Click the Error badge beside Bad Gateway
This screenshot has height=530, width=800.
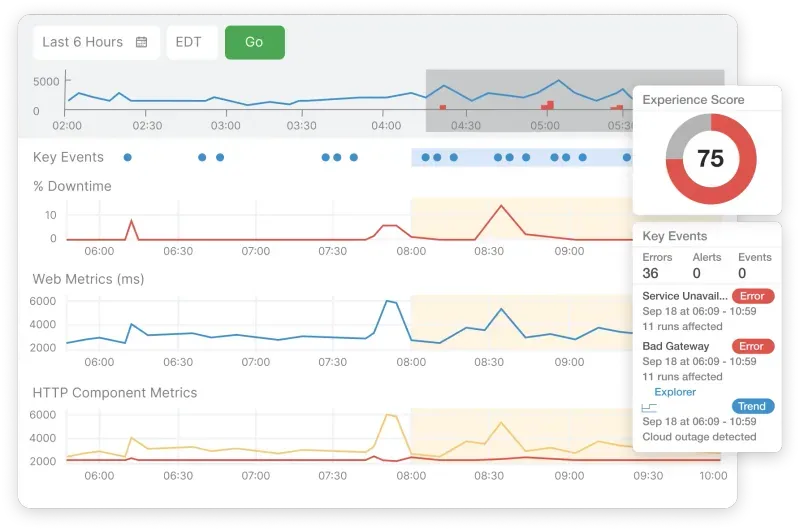(x=753, y=346)
